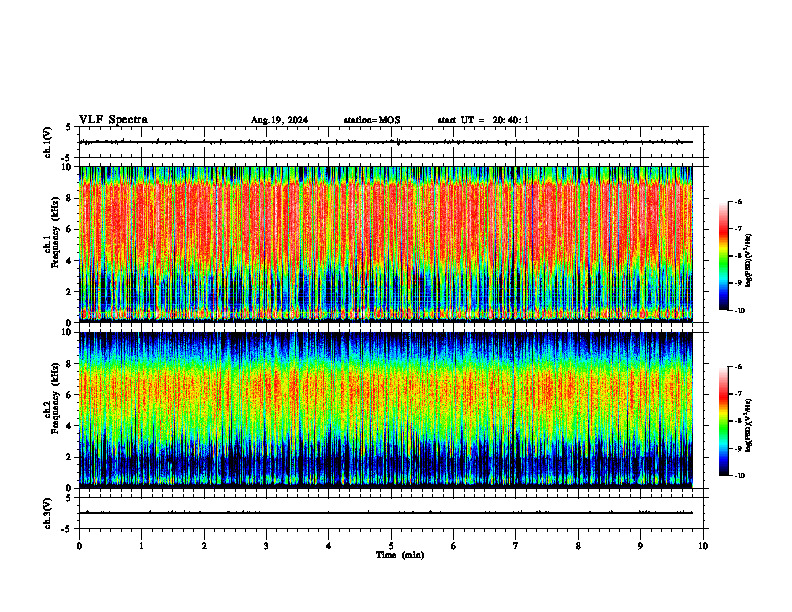Screen dimensions: 792x612
Task: Select the "start UT = 20:40: 1" text
Action: click(x=483, y=120)
